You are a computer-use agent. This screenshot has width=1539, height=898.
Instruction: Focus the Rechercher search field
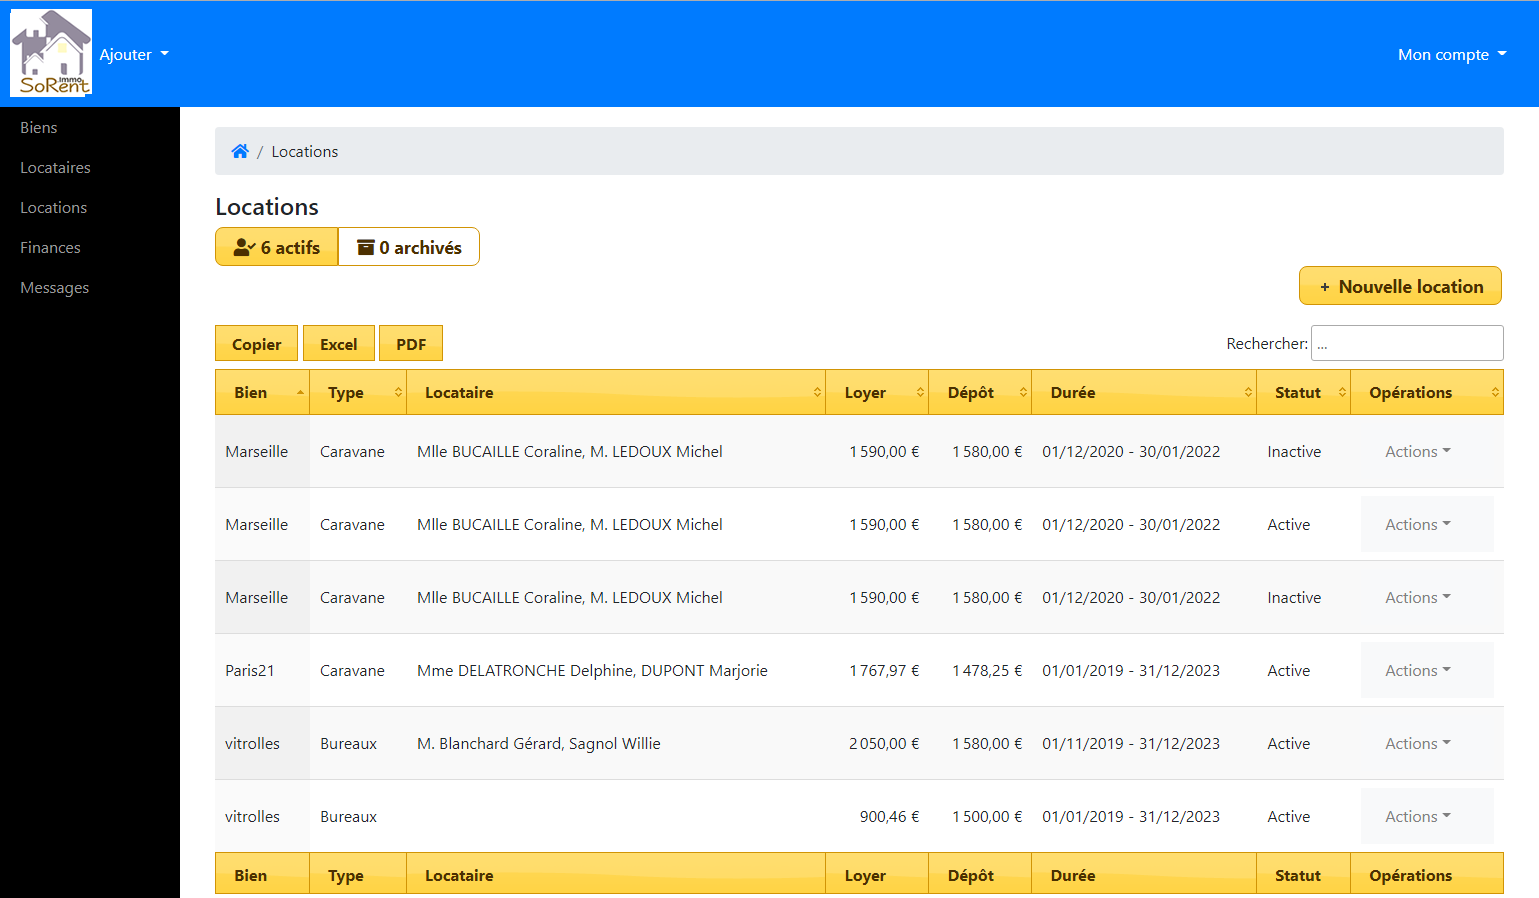[x=1406, y=343]
